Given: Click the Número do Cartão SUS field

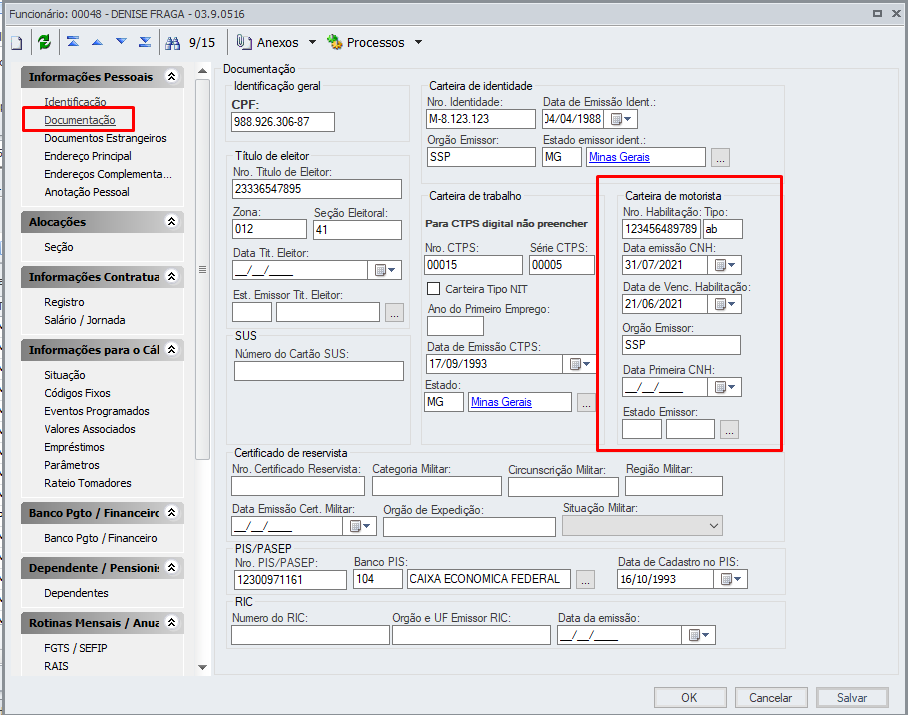Looking at the screenshot, I should tap(318, 371).
